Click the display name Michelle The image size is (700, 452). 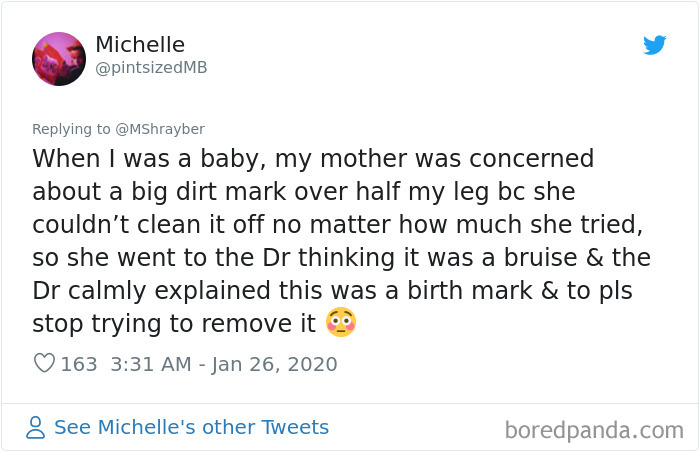click(140, 45)
